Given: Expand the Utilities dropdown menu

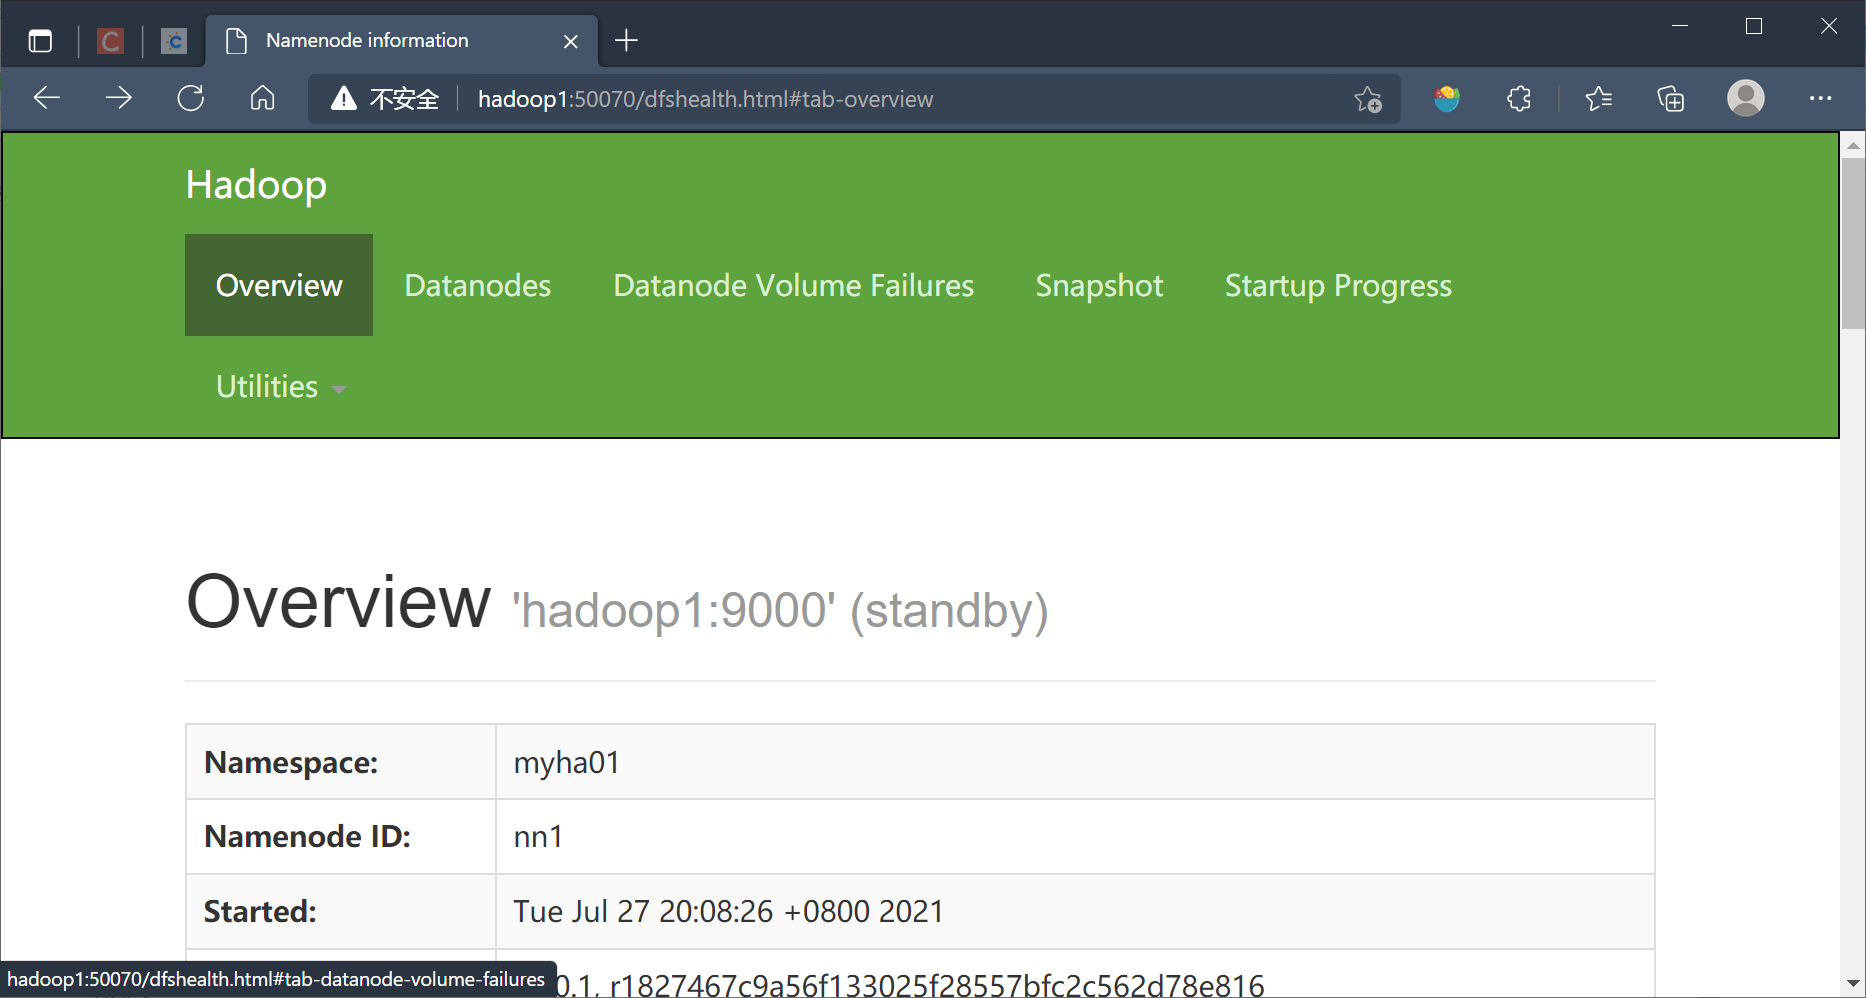Looking at the screenshot, I should click(281, 387).
